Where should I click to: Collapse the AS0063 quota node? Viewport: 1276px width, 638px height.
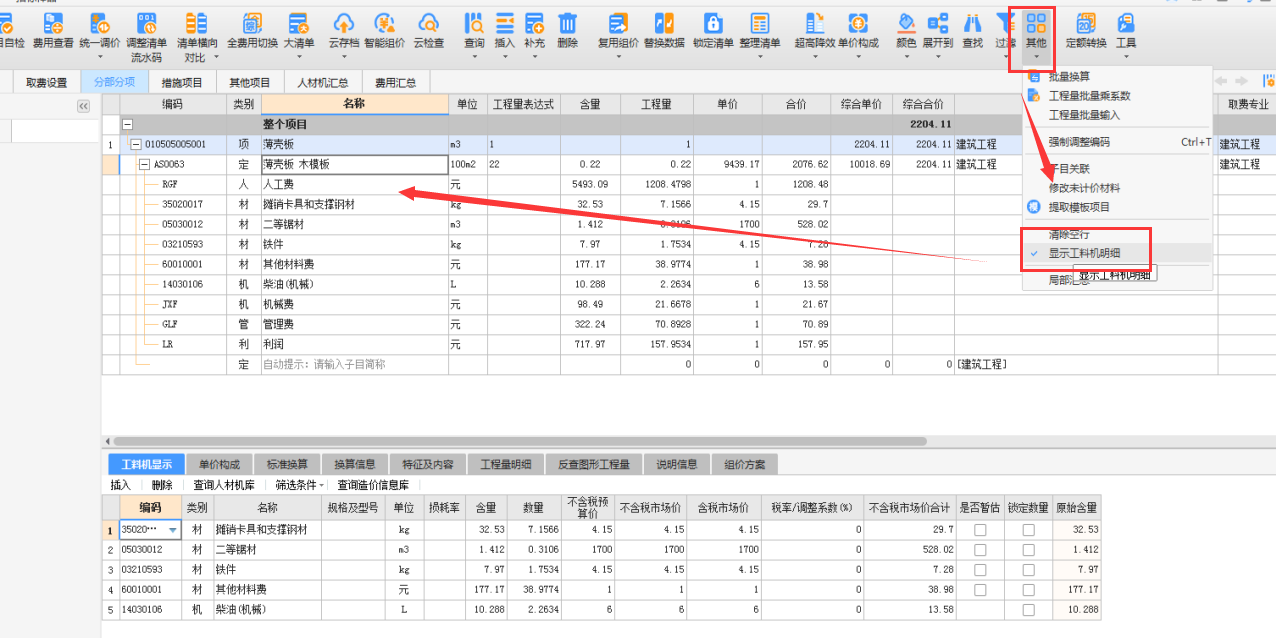[x=144, y=165]
